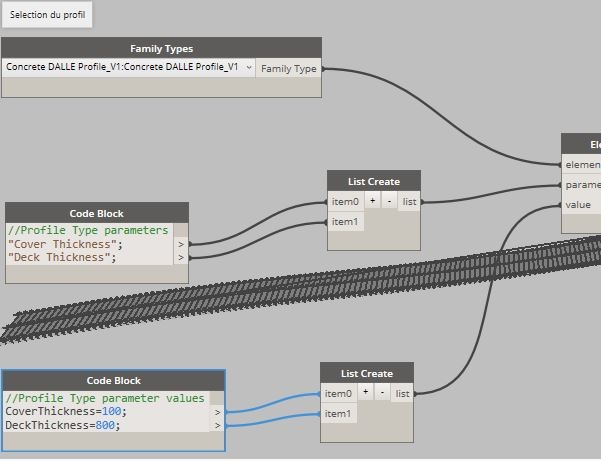Click the output arrow beside "Cover Thickness" string
Viewport: 601px width, 461px height.
tap(181, 244)
